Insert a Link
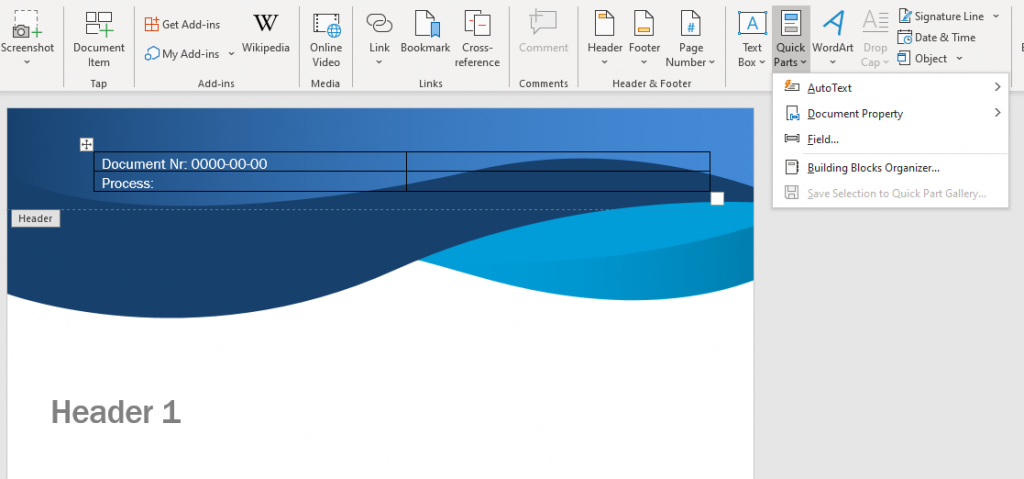The width and height of the screenshot is (1024, 479). click(379, 38)
